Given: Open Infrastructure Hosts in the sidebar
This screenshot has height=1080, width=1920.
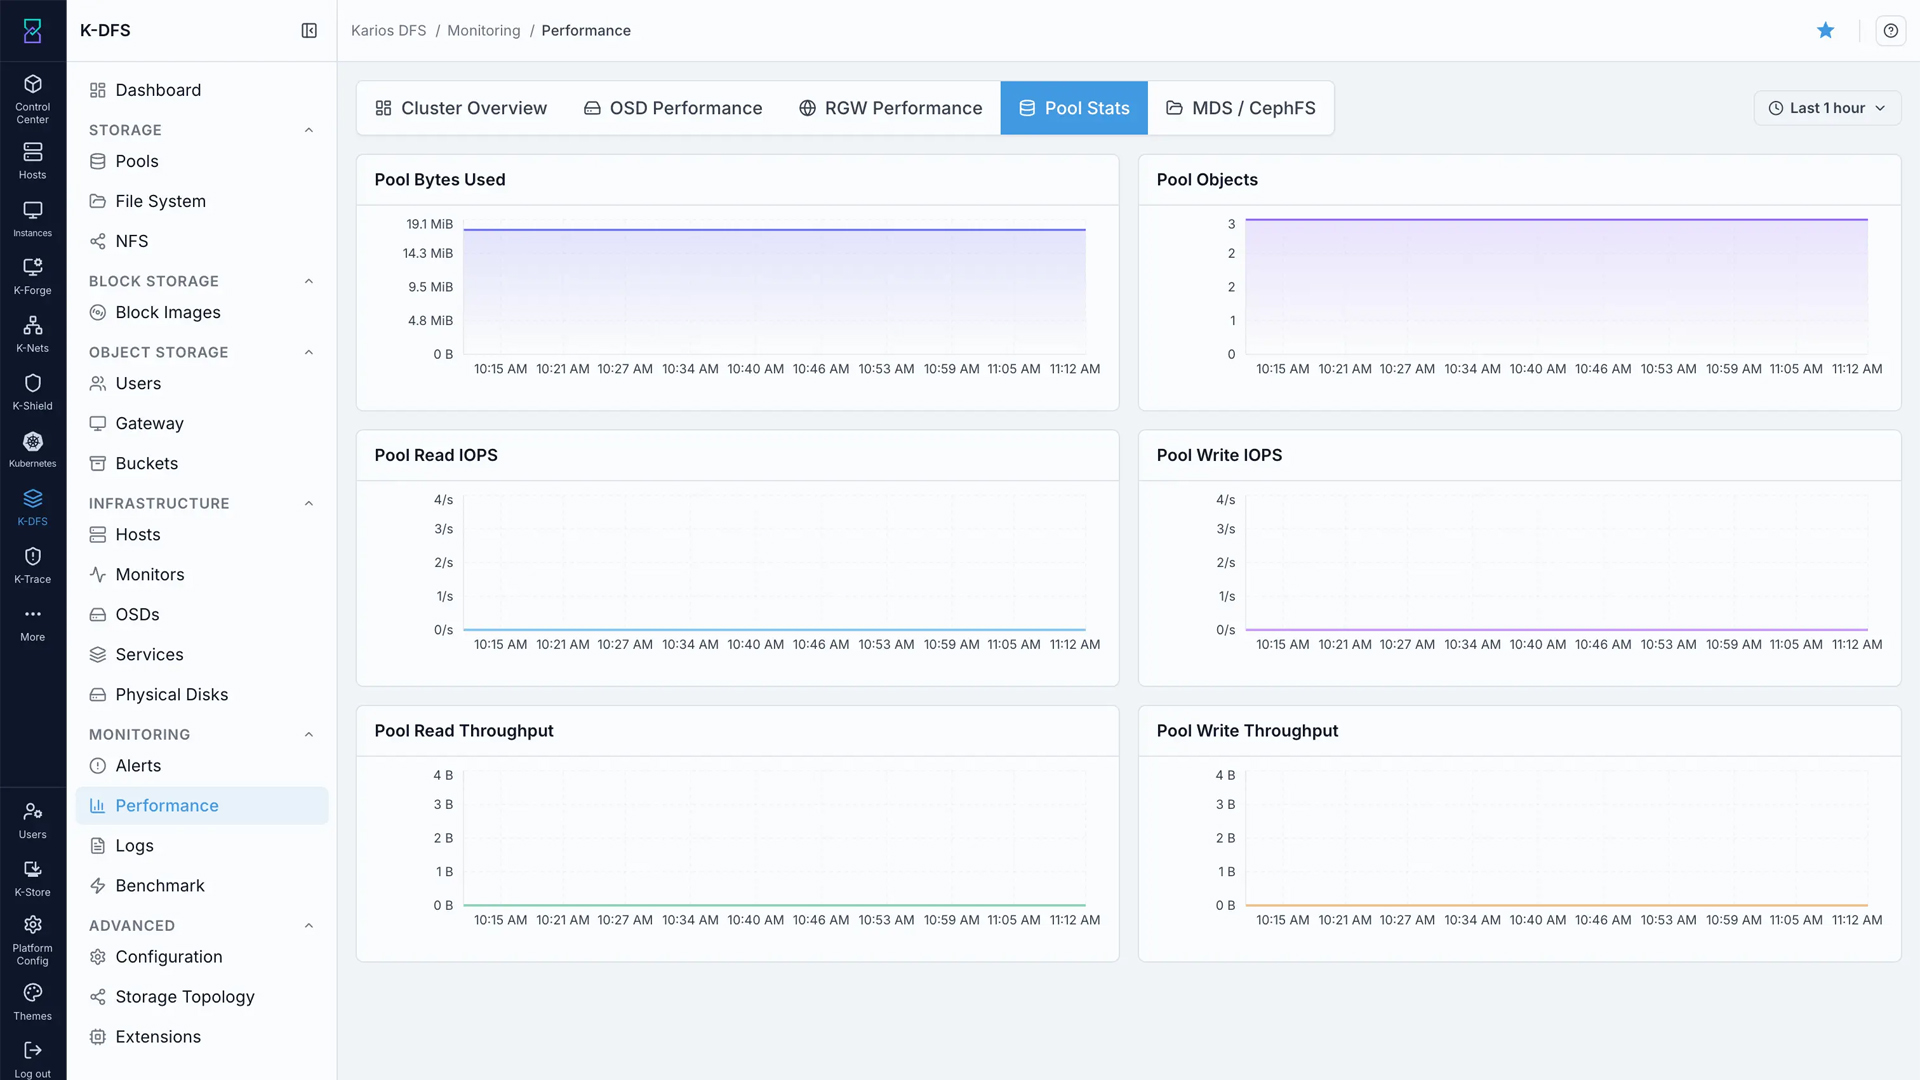Looking at the screenshot, I should pos(202,534).
